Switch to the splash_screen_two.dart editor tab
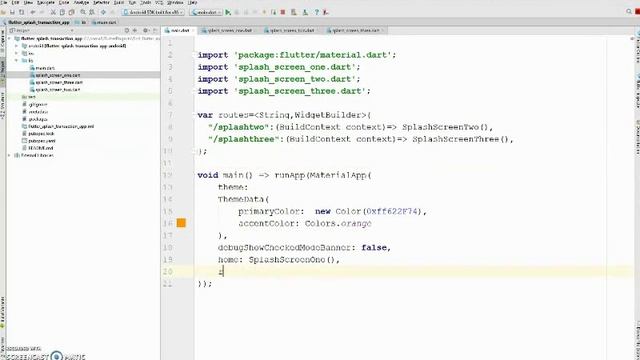Viewport: 640px width, 360px height. (x=291, y=30)
